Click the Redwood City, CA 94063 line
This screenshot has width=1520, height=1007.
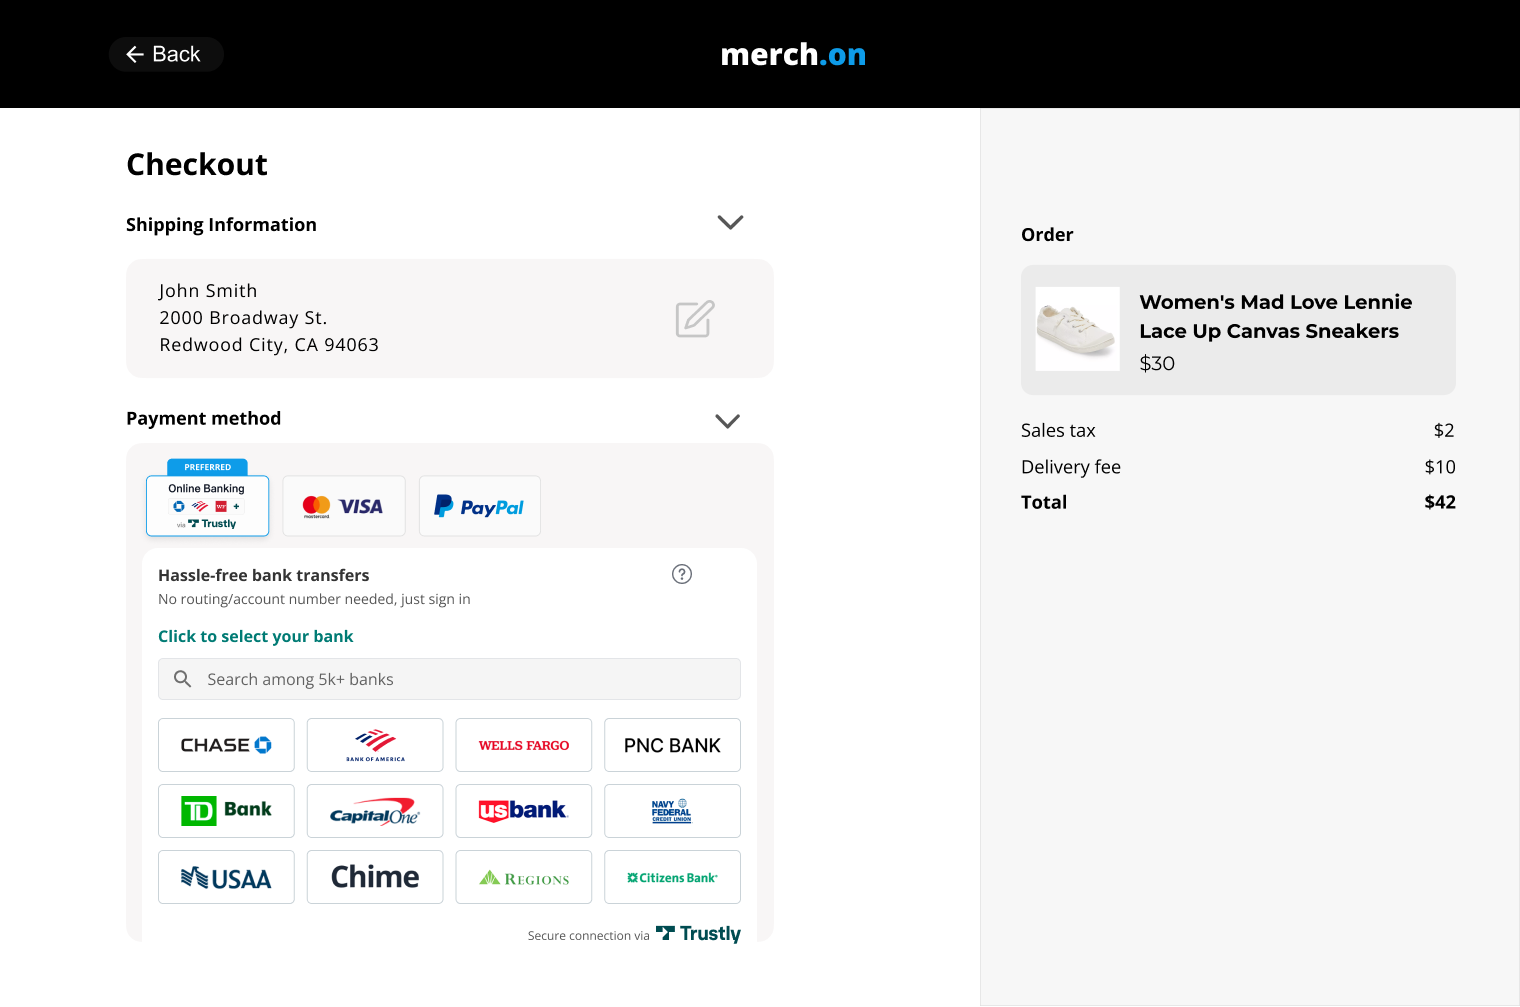pos(269,345)
